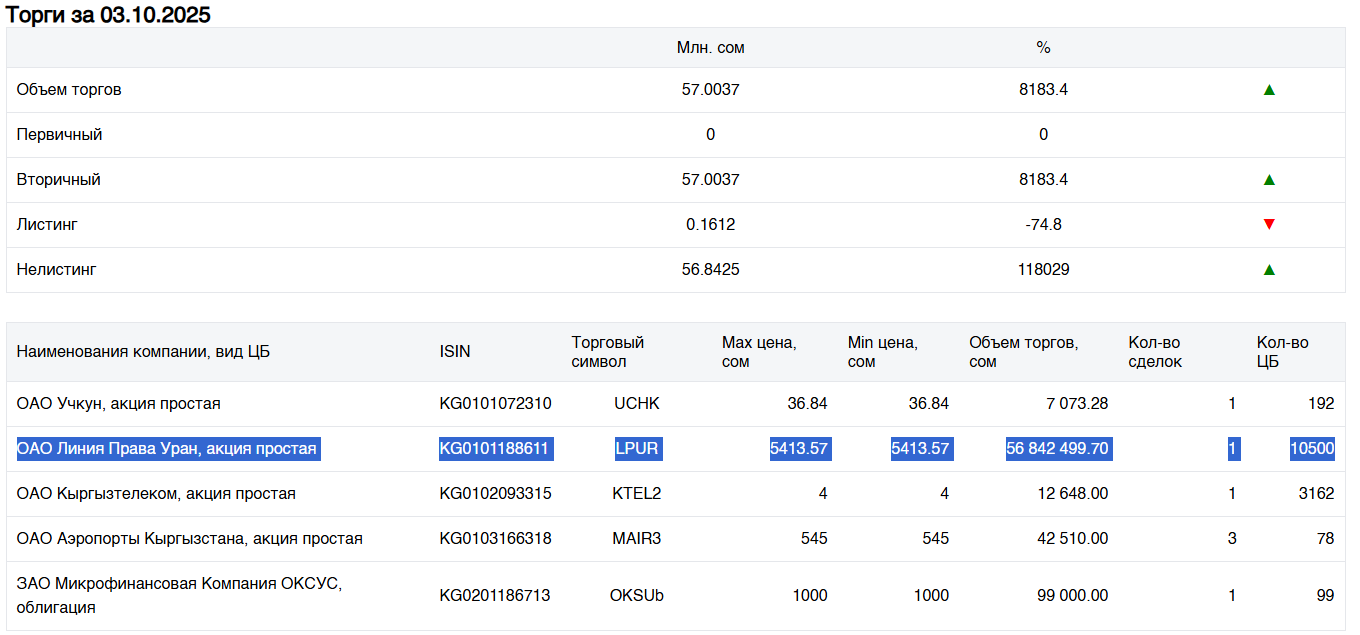Image resolution: width=1360 pixels, height=635 pixels.
Task: Click green up arrow in Объем торгов row
Action: click(x=1269, y=90)
